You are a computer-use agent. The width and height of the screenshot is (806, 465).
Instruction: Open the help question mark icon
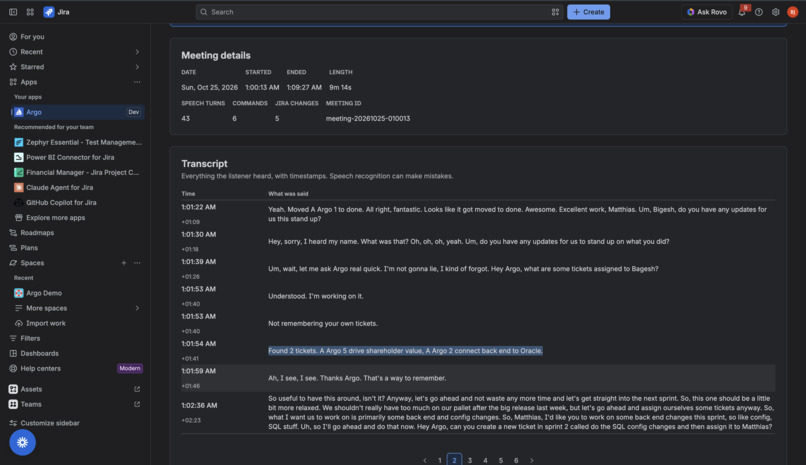[x=759, y=12]
